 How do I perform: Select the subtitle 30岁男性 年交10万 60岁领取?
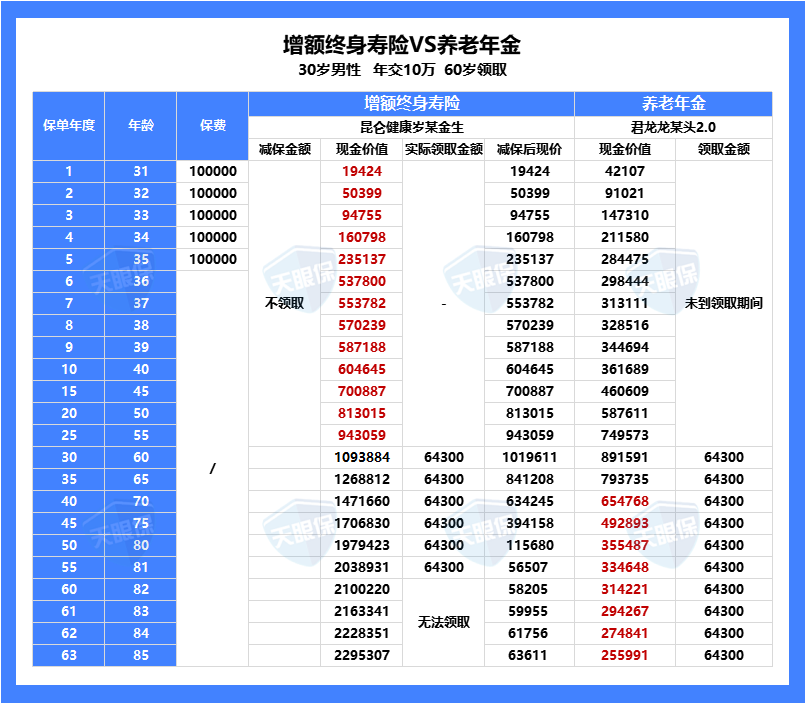click(402, 69)
